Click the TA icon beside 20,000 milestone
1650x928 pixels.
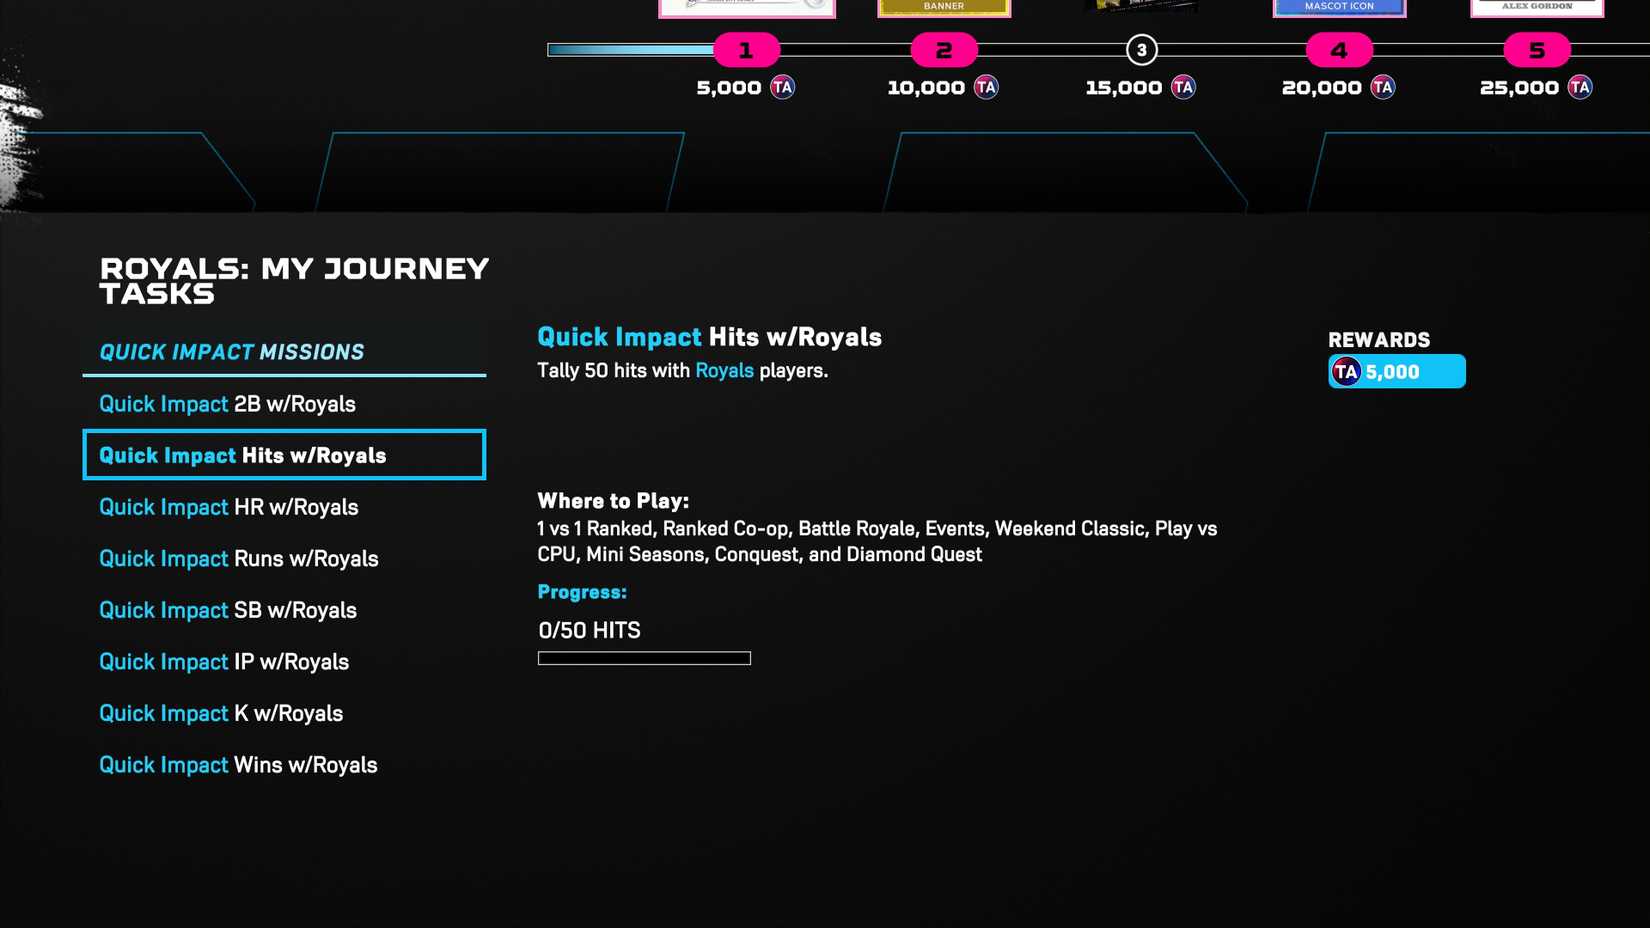(1382, 87)
